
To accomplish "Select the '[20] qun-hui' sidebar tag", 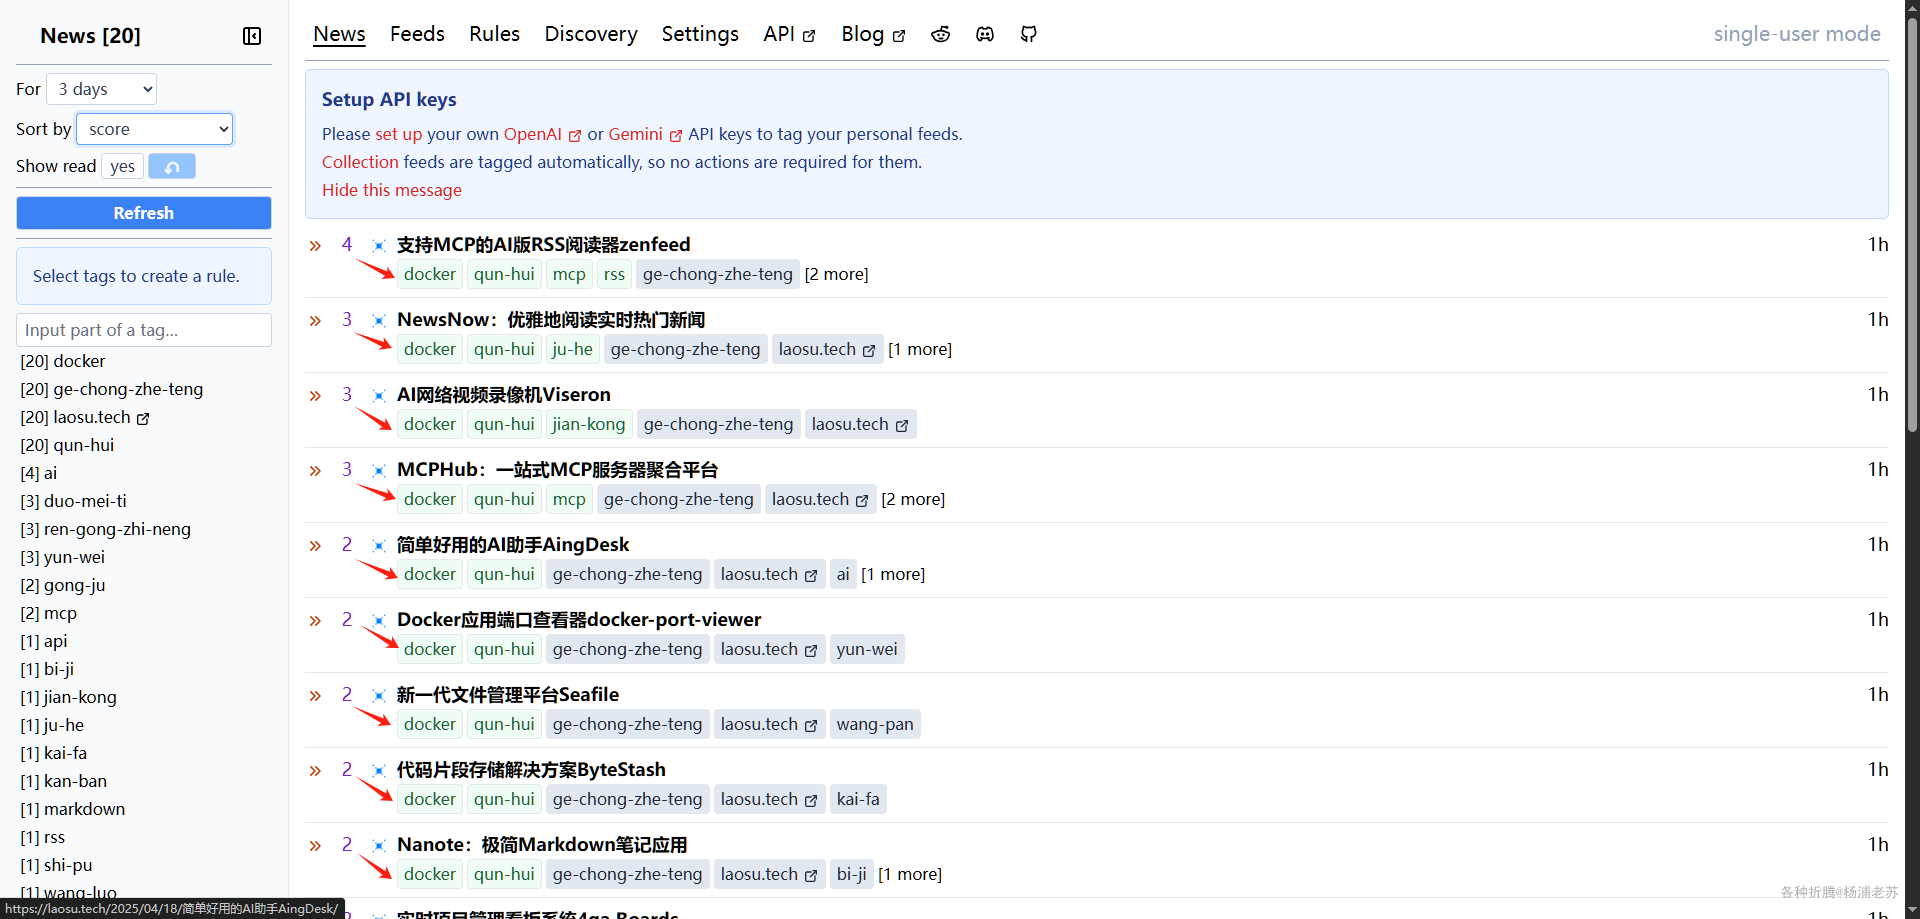I will [67, 445].
